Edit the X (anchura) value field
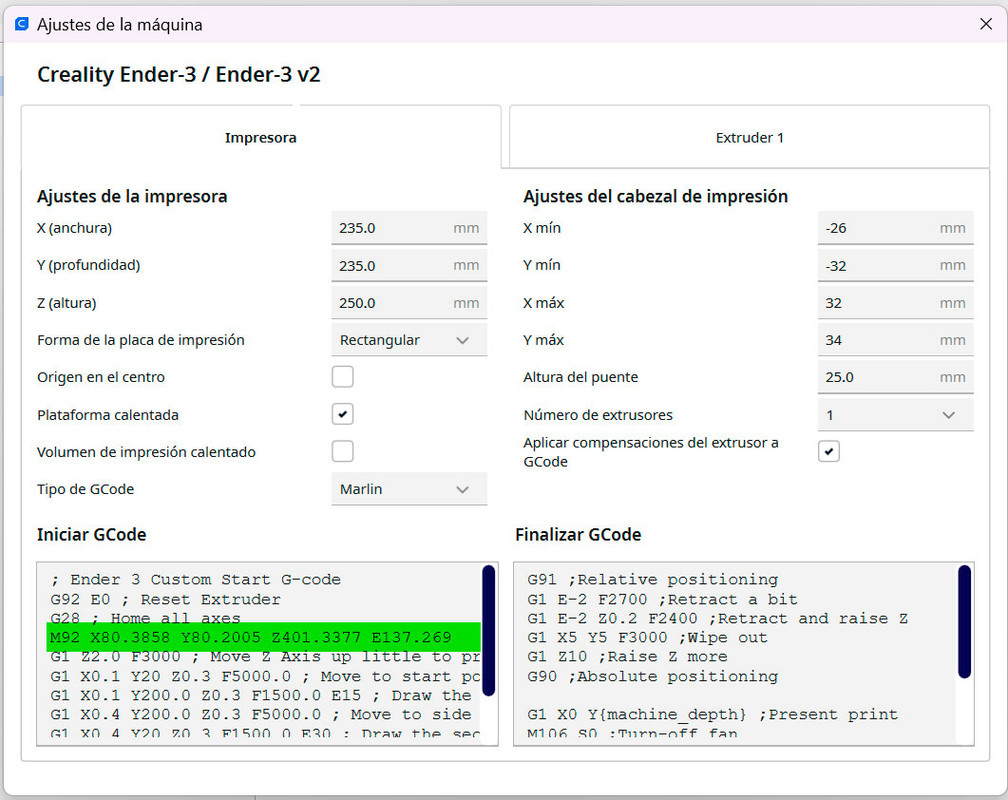Image resolution: width=1008 pixels, height=800 pixels. tap(409, 228)
